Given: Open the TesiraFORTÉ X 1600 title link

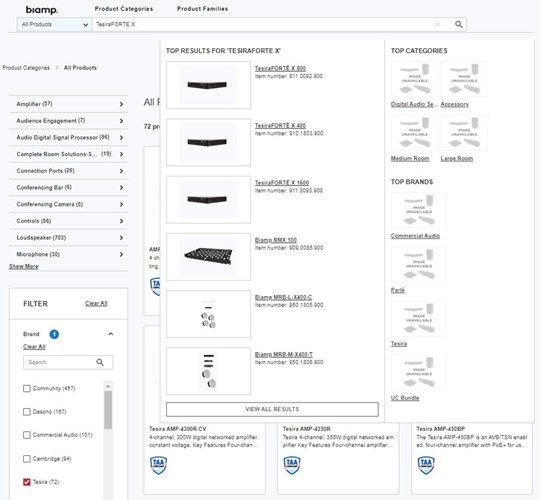Looking at the screenshot, I should (282, 183).
